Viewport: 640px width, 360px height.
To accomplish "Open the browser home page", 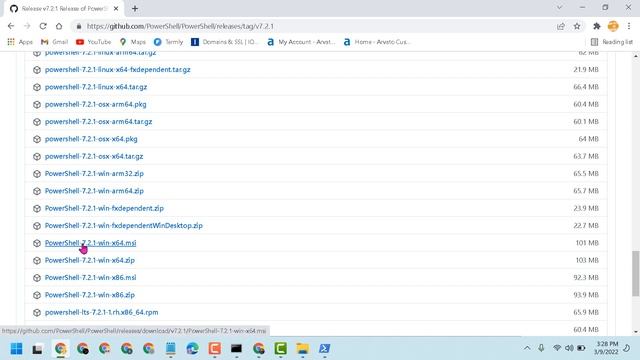I will tap(59, 26).
